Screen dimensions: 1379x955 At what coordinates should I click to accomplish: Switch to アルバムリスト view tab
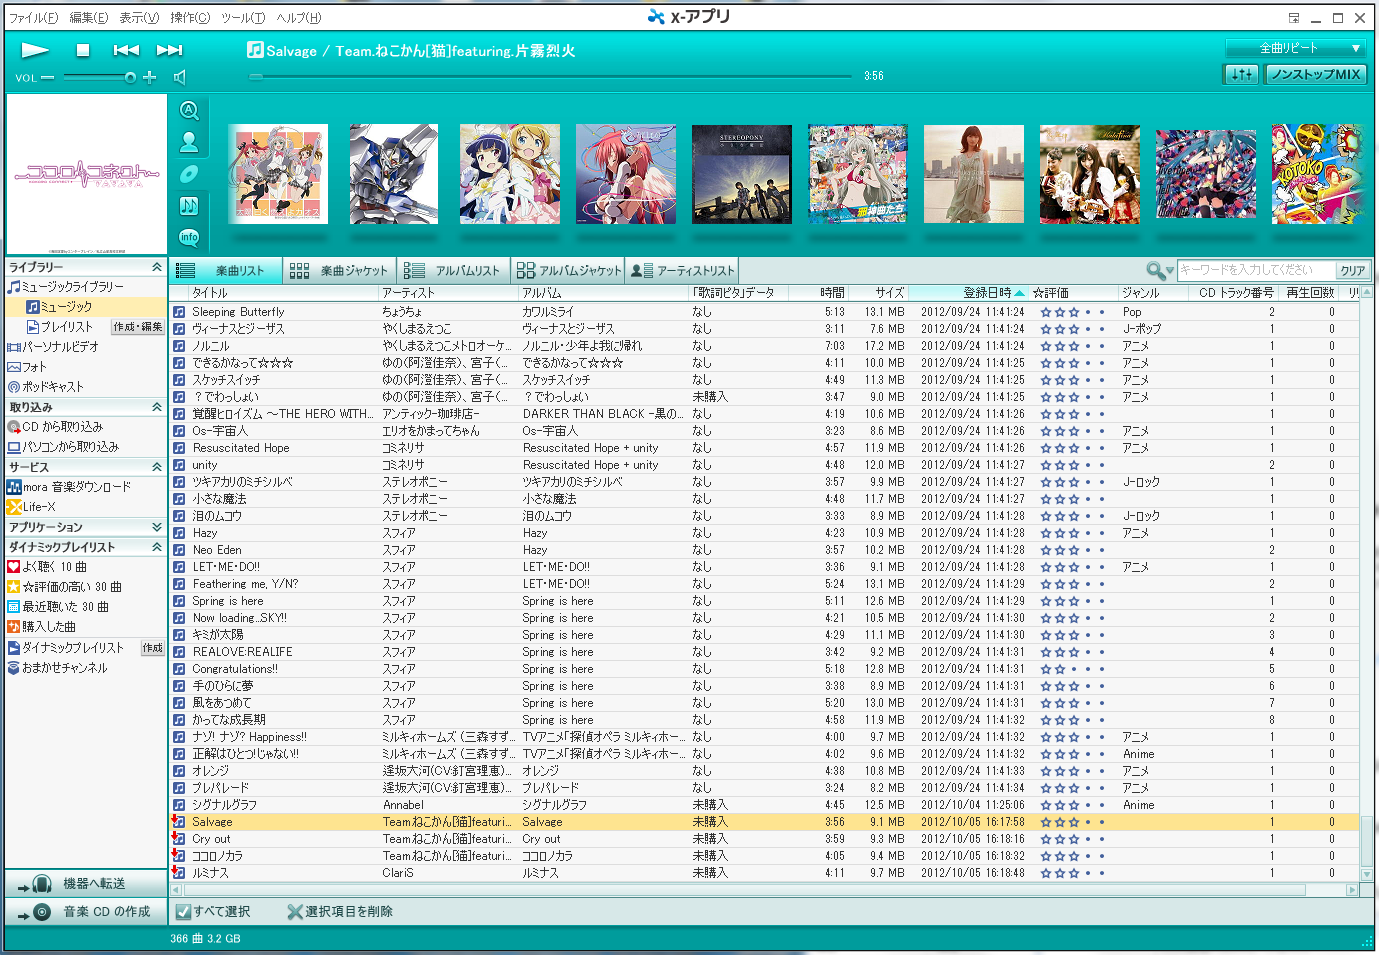pyautogui.click(x=453, y=270)
